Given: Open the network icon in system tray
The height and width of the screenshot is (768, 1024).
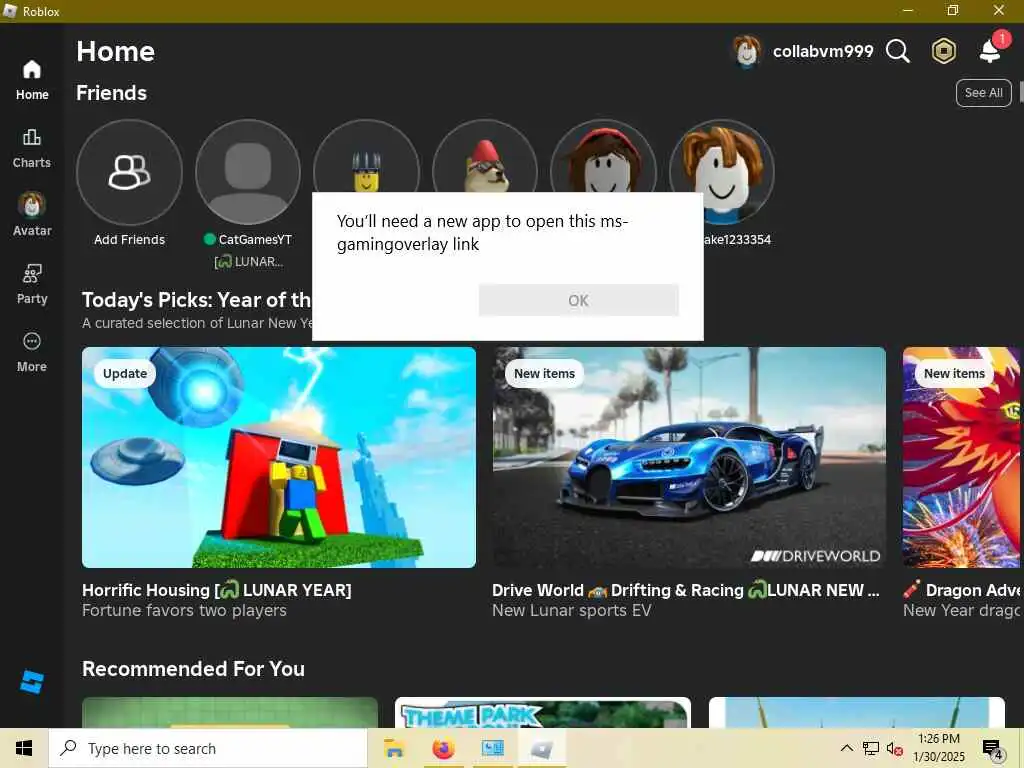Looking at the screenshot, I should (x=871, y=748).
